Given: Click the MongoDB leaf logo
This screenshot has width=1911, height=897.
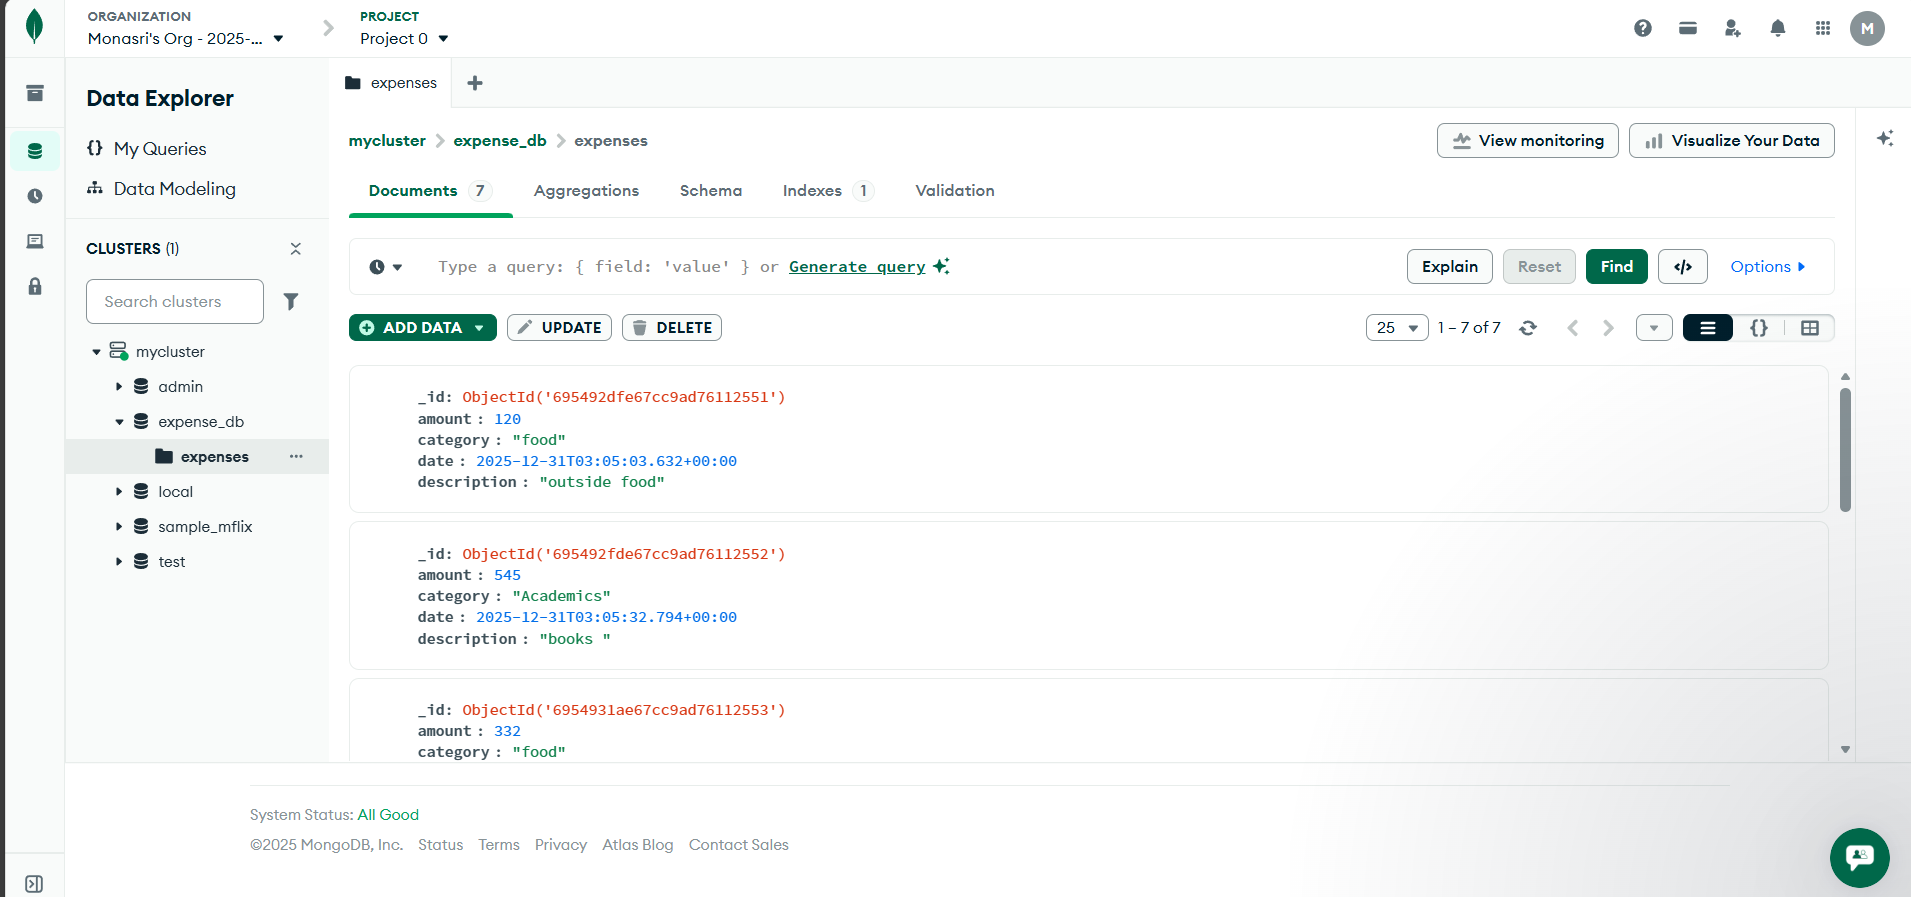Looking at the screenshot, I should (34, 27).
